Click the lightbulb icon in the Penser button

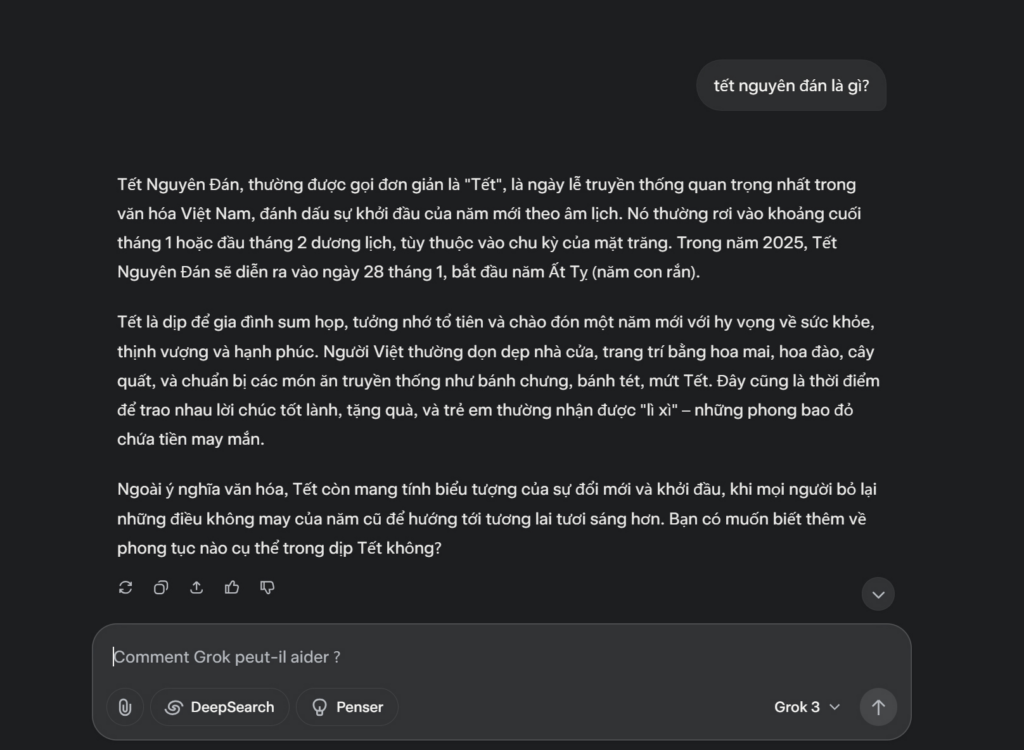[x=320, y=707]
